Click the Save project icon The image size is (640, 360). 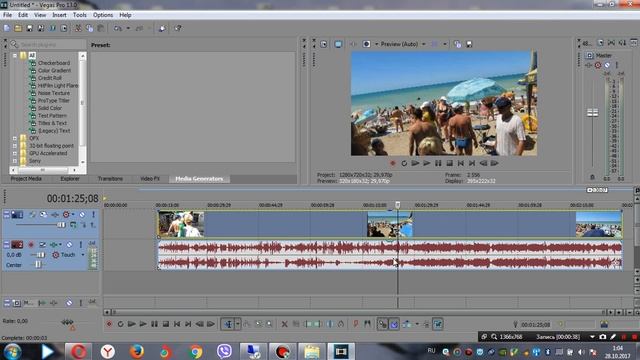pos(29,28)
